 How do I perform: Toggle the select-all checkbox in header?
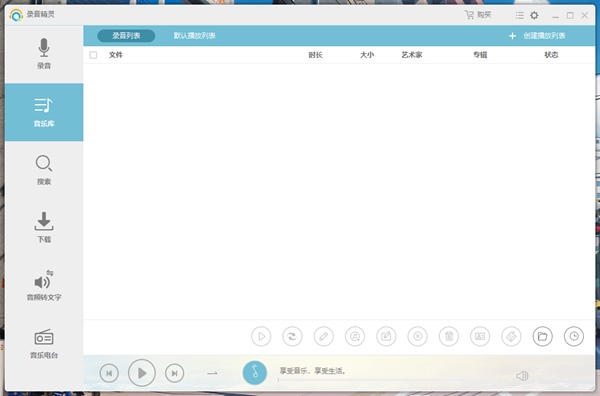coord(93,55)
